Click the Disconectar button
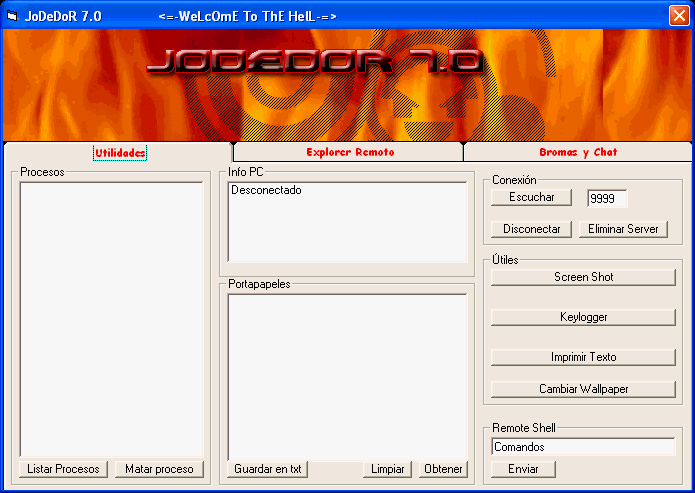This screenshot has width=695, height=493. point(531,229)
